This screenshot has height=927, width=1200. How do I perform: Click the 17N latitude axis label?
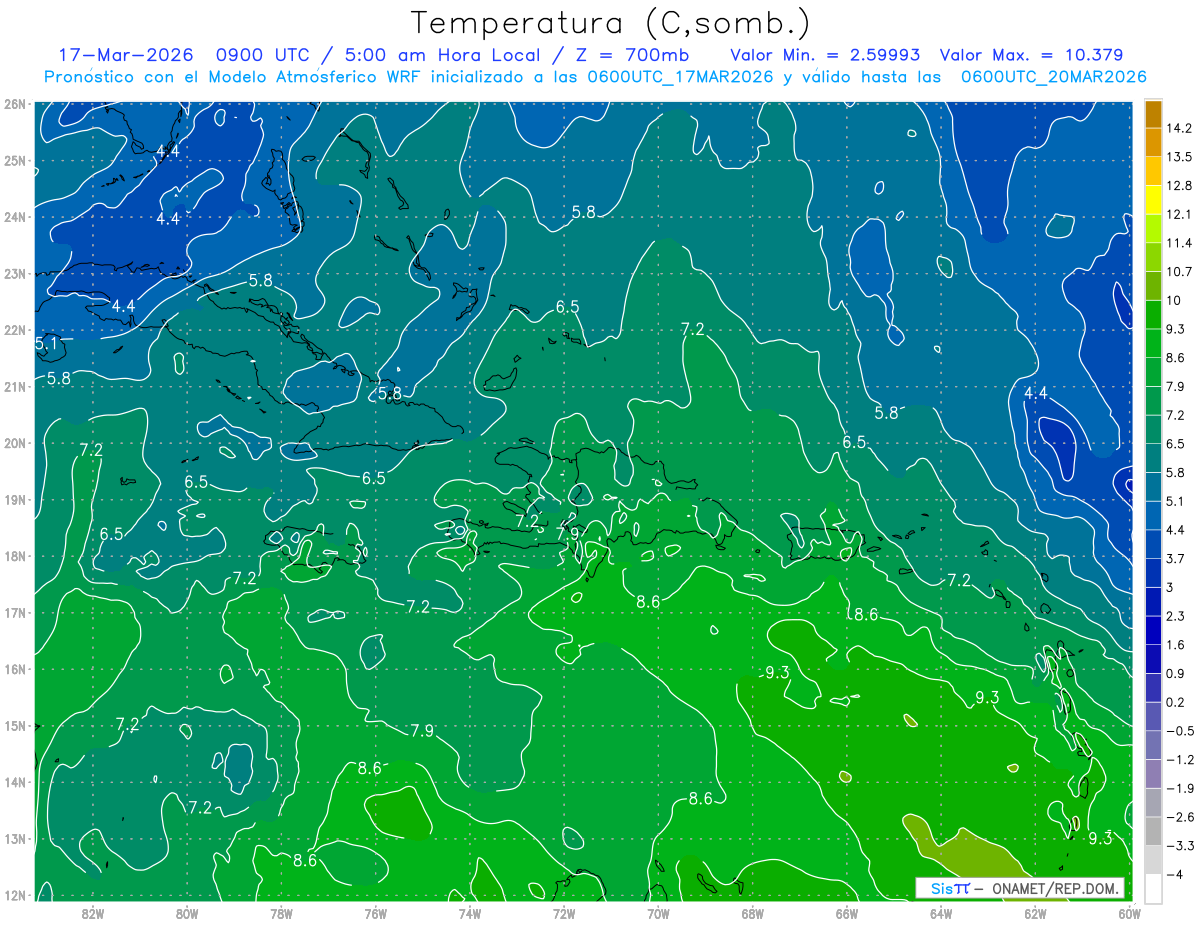coord(14,613)
